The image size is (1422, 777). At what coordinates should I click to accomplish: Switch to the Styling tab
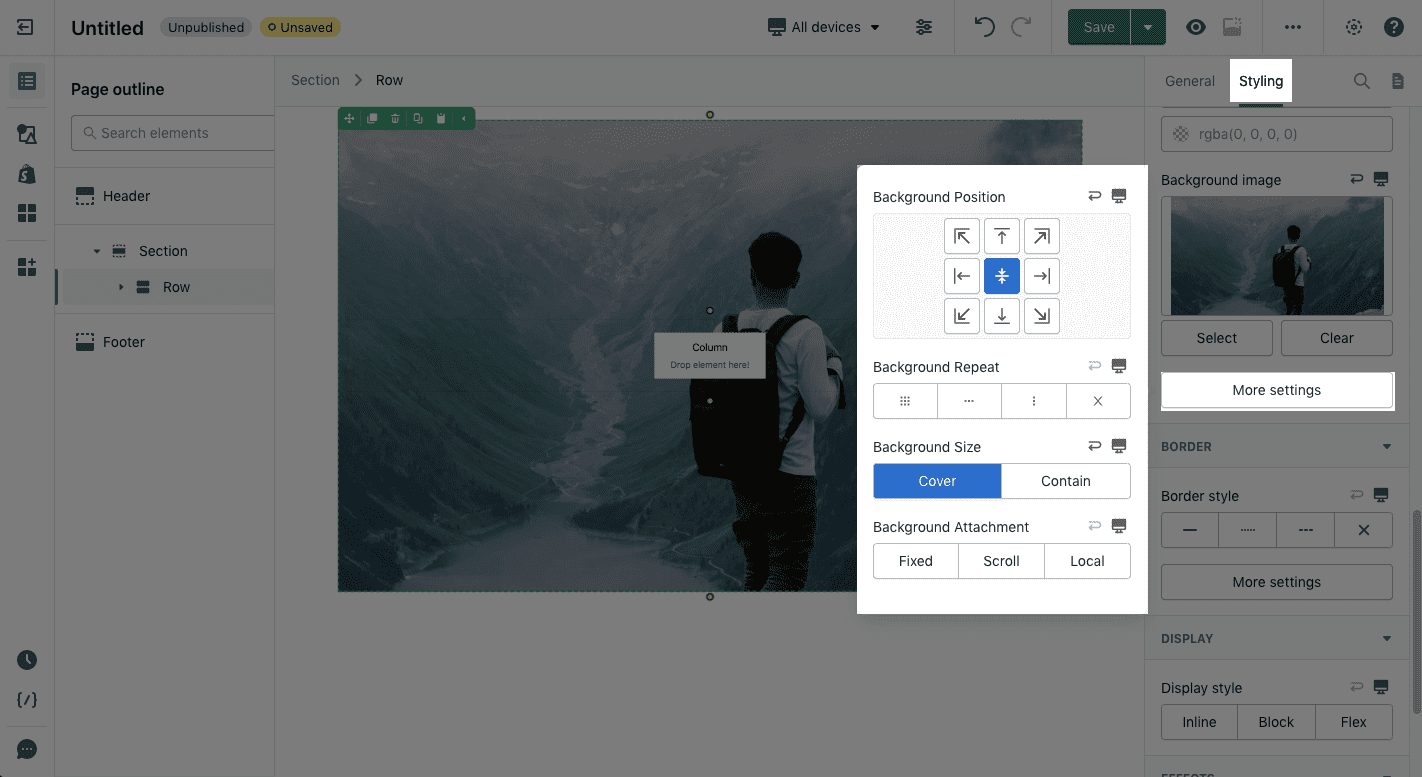tap(1261, 81)
